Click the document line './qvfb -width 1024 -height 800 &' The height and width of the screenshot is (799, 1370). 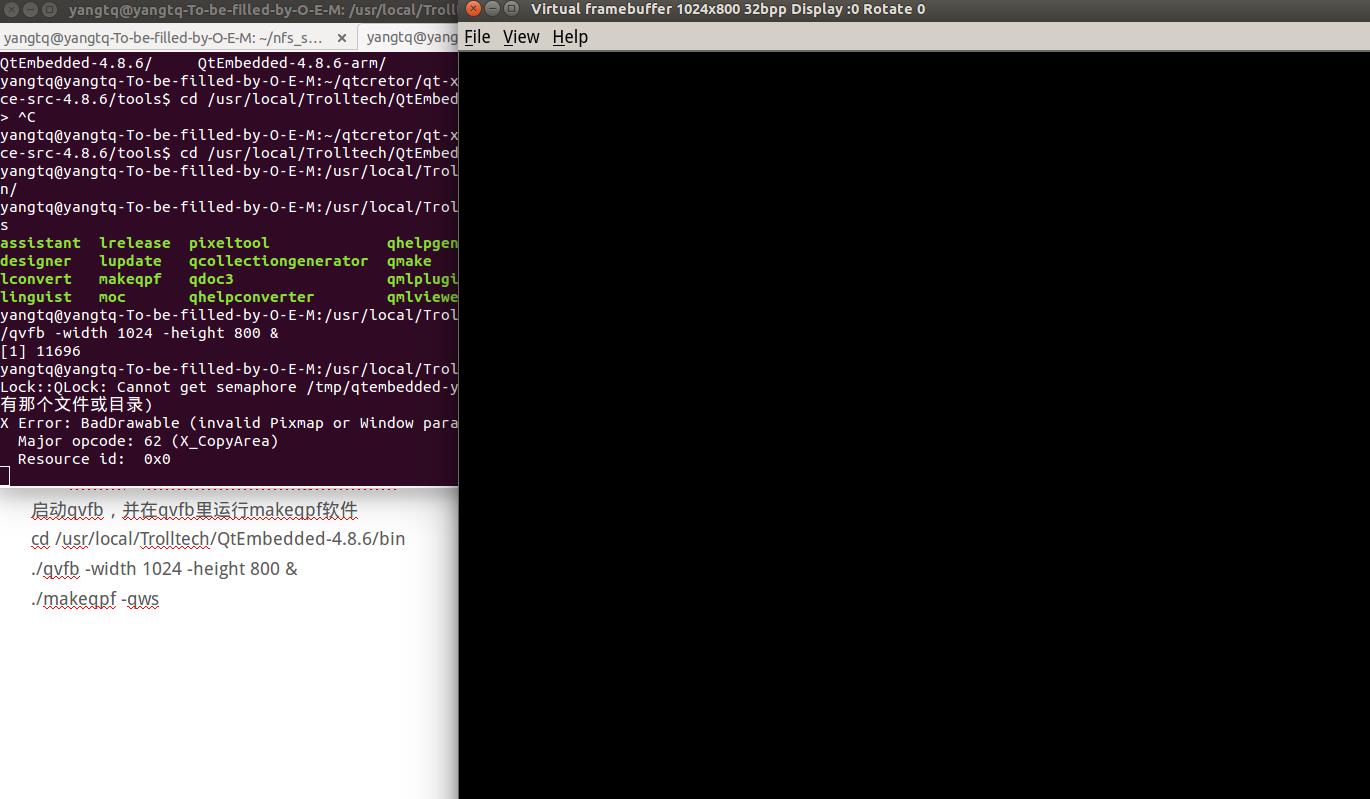coord(164,569)
